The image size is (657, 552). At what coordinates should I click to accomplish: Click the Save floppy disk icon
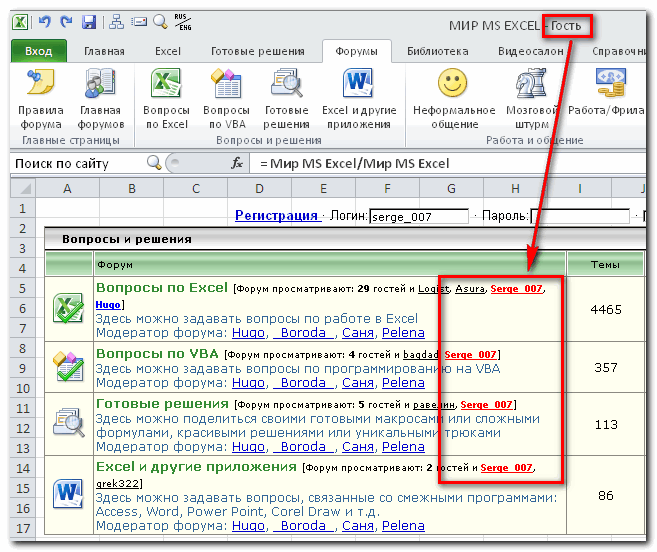tap(89, 22)
